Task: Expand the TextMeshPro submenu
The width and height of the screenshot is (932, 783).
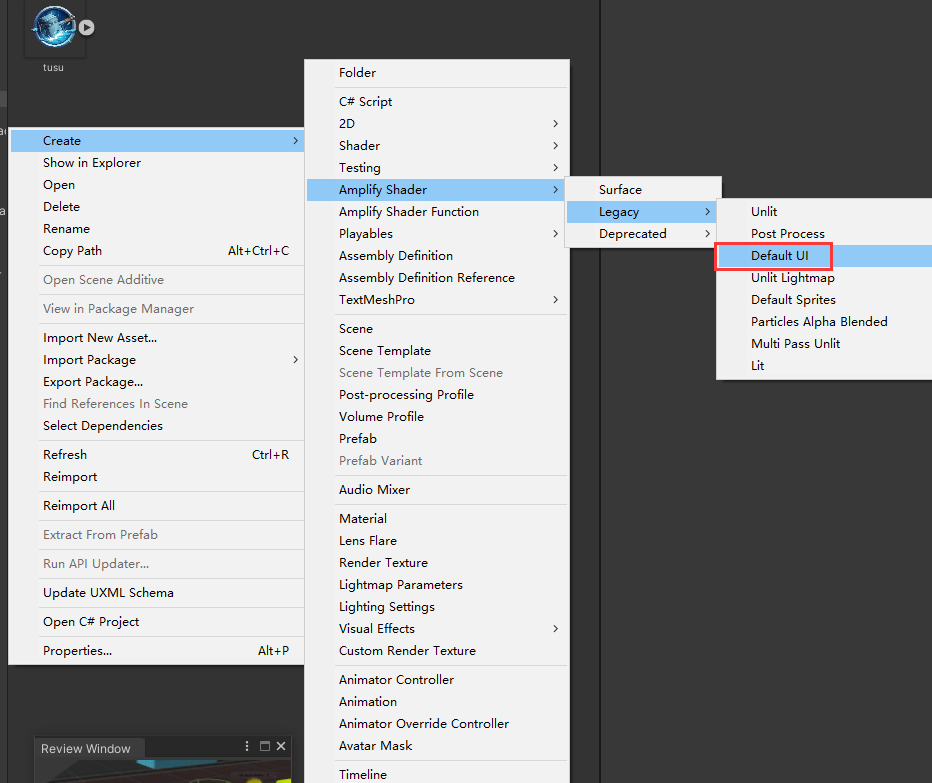Action: [x=437, y=300]
